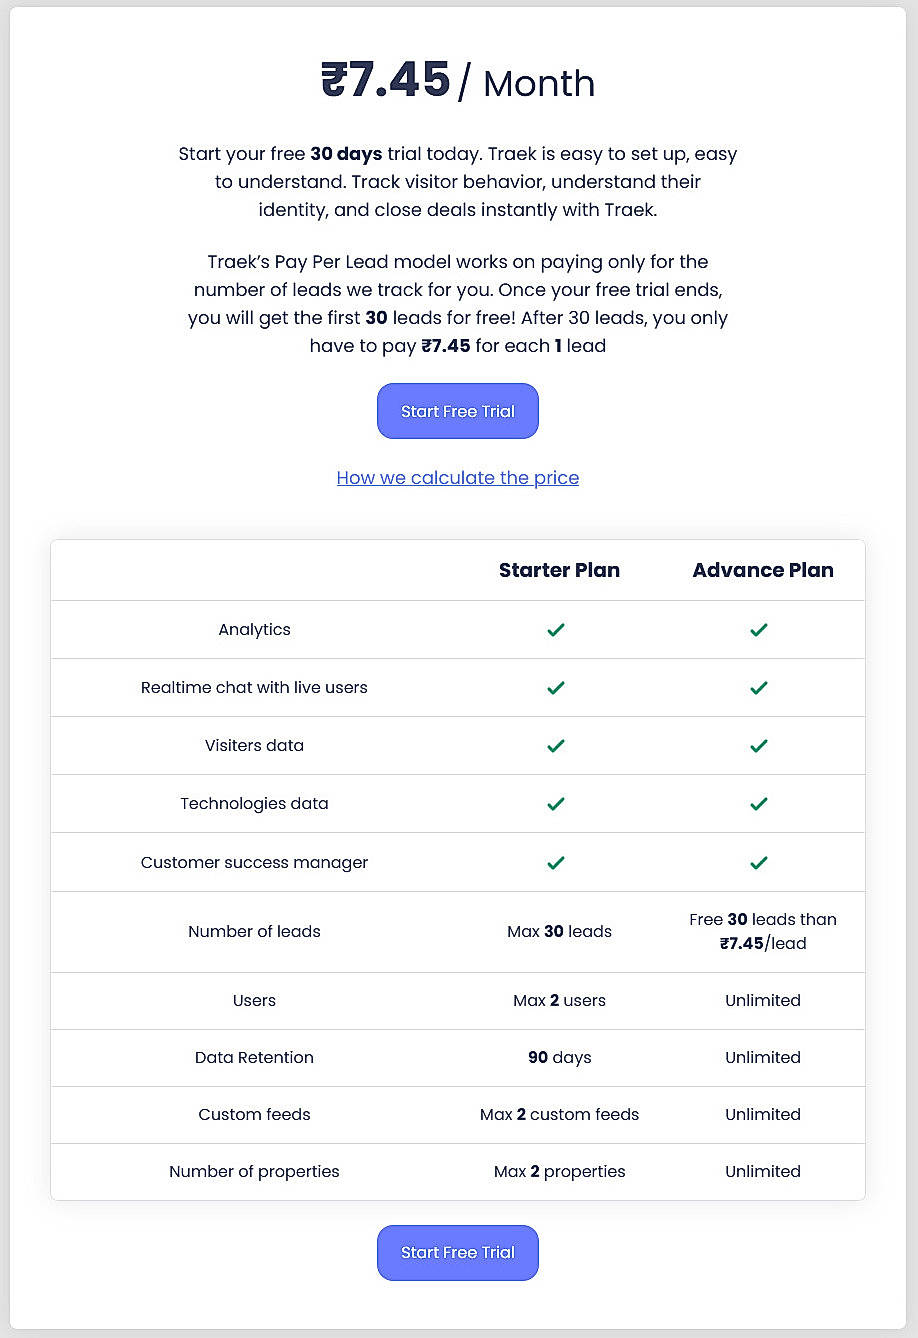Click the Visitors data checkmark under Advance Plan

(758, 745)
